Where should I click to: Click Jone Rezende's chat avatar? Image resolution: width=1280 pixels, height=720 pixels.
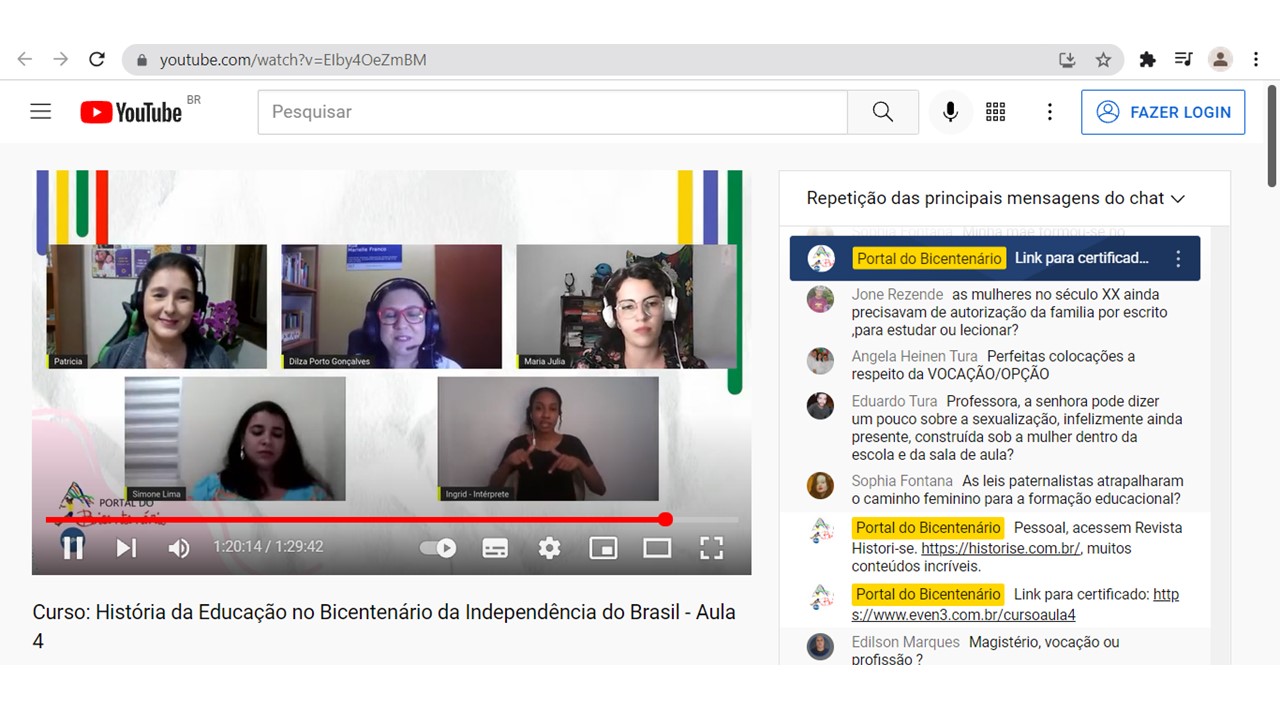(x=820, y=299)
